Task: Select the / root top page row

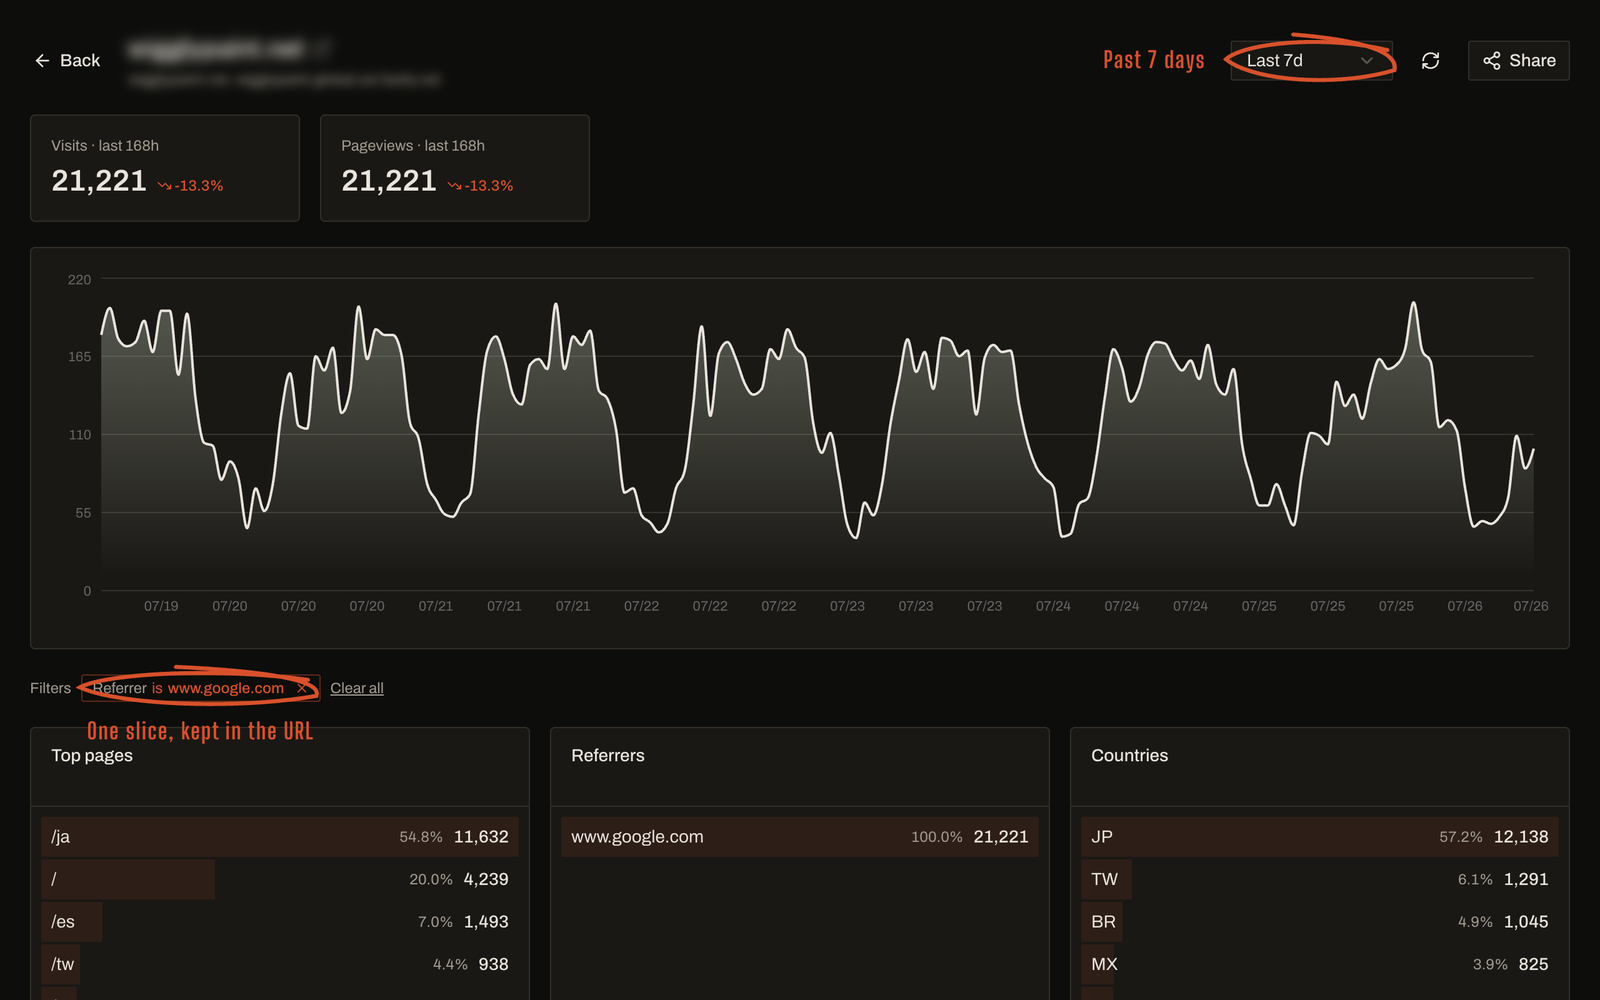Action: click(x=280, y=879)
